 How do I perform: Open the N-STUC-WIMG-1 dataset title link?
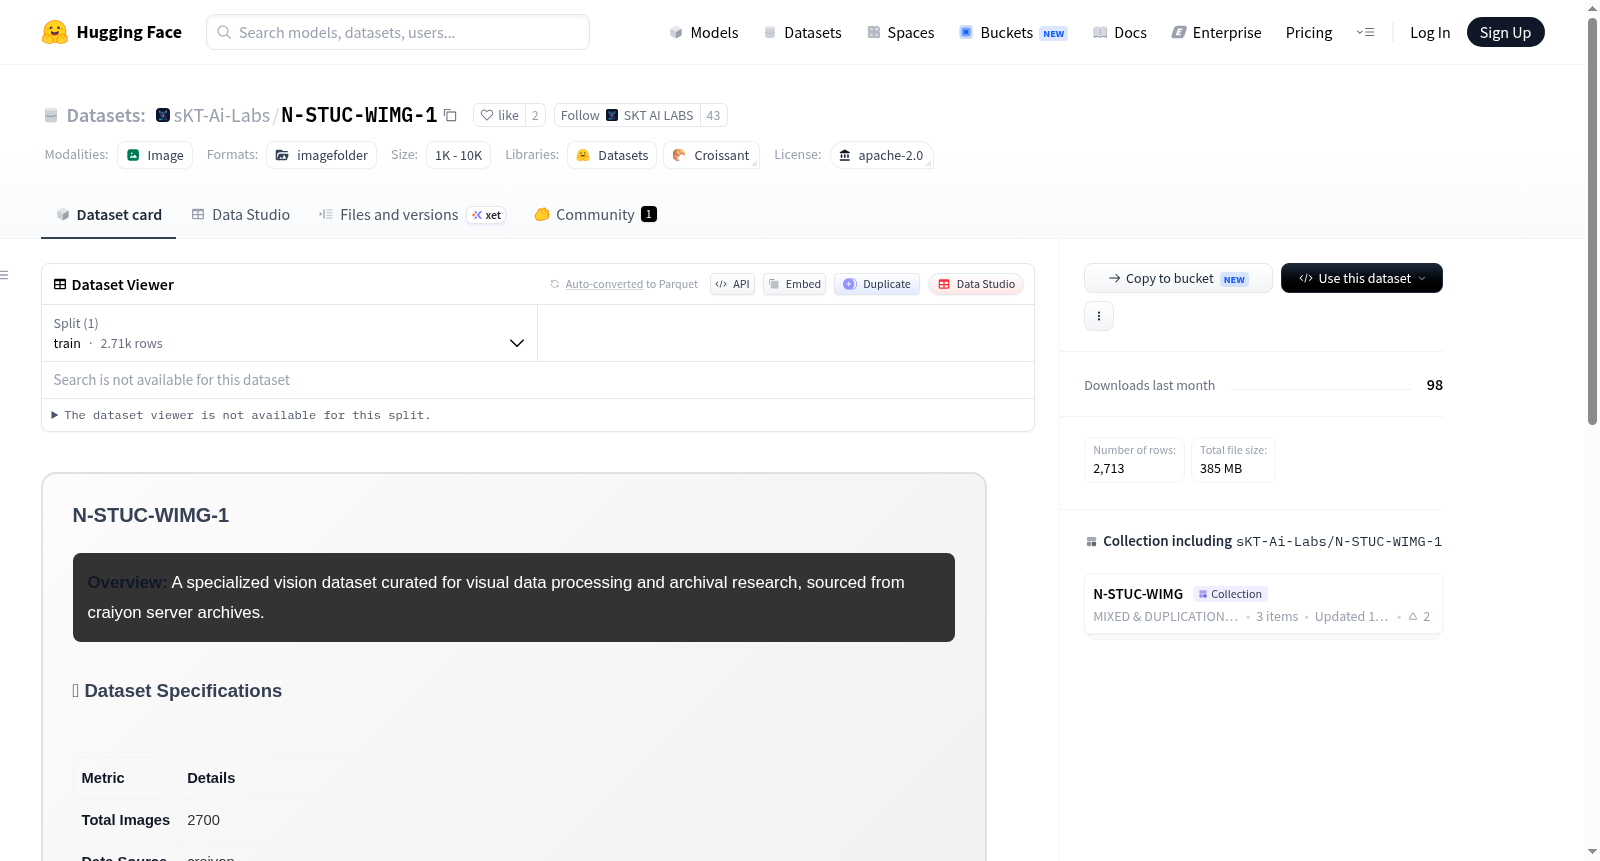click(x=359, y=115)
